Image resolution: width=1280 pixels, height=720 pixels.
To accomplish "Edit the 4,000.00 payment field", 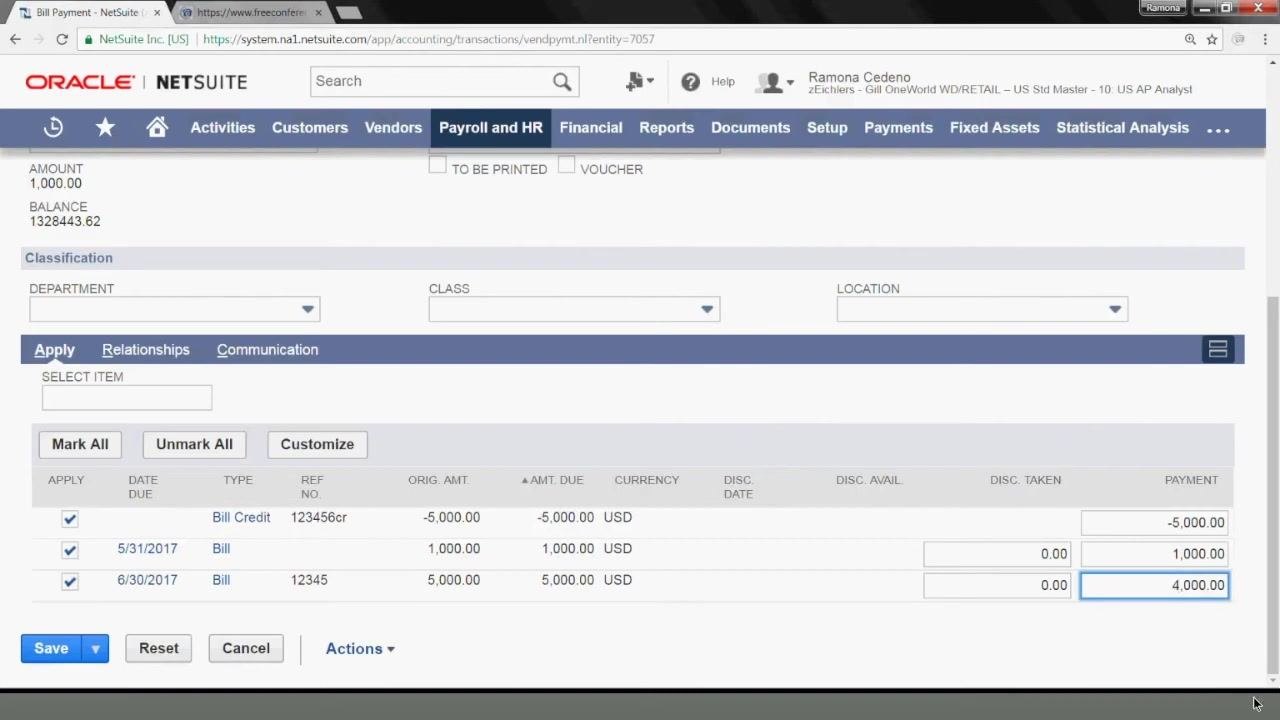I will click(x=1155, y=585).
